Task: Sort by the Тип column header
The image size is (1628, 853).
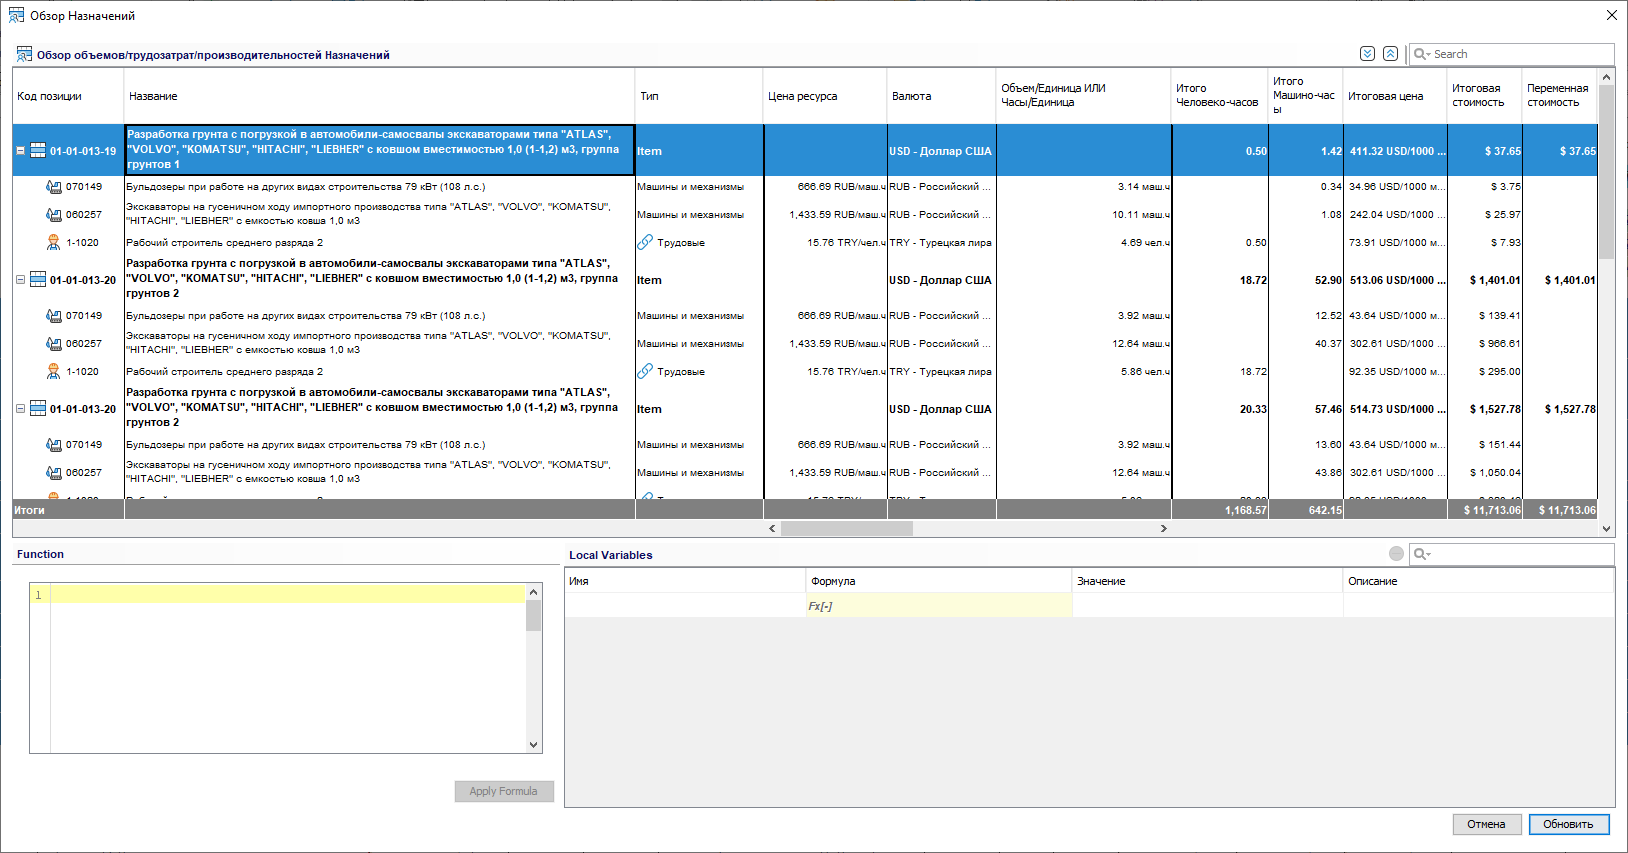Action: pyautogui.click(x=700, y=96)
